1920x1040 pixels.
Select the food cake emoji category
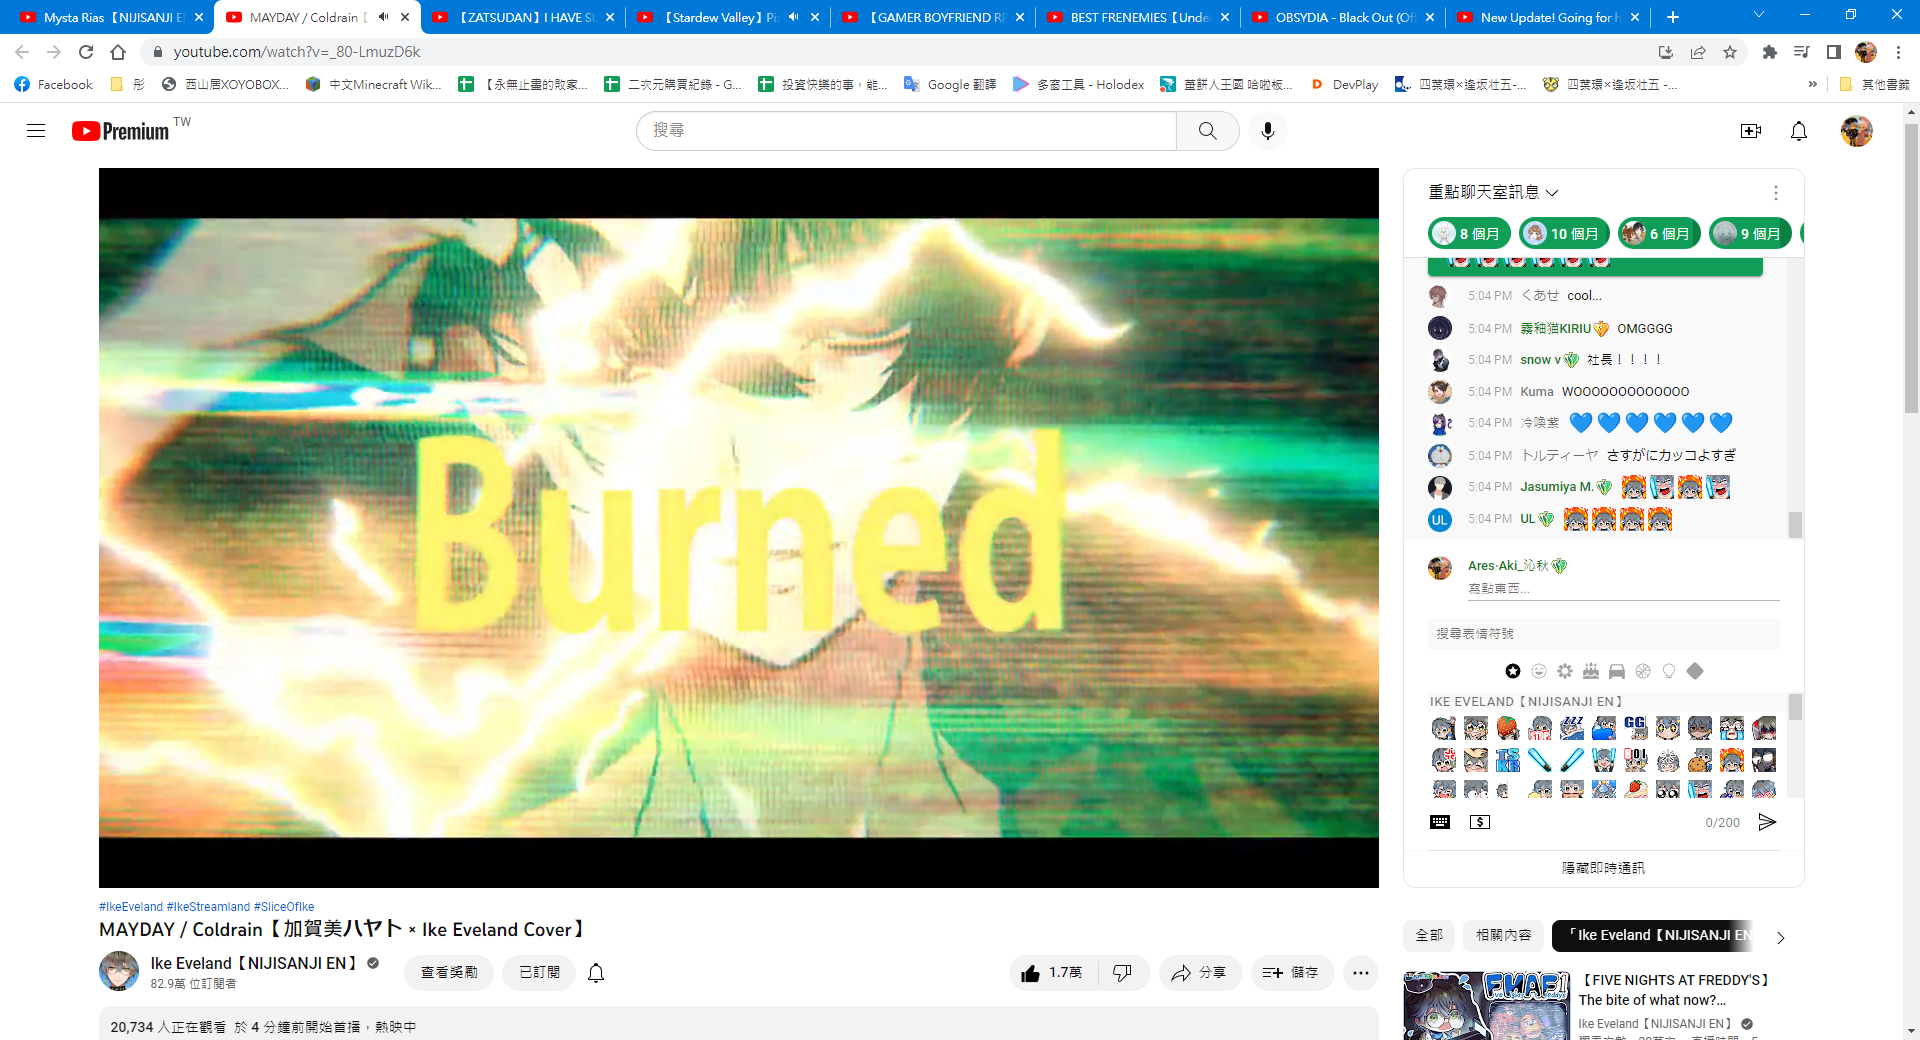[1591, 671]
